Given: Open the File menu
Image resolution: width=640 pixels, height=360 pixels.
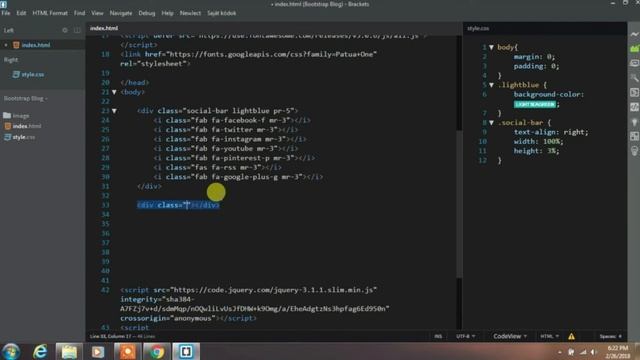Looking at the screenshot, I should pos(6,13).
